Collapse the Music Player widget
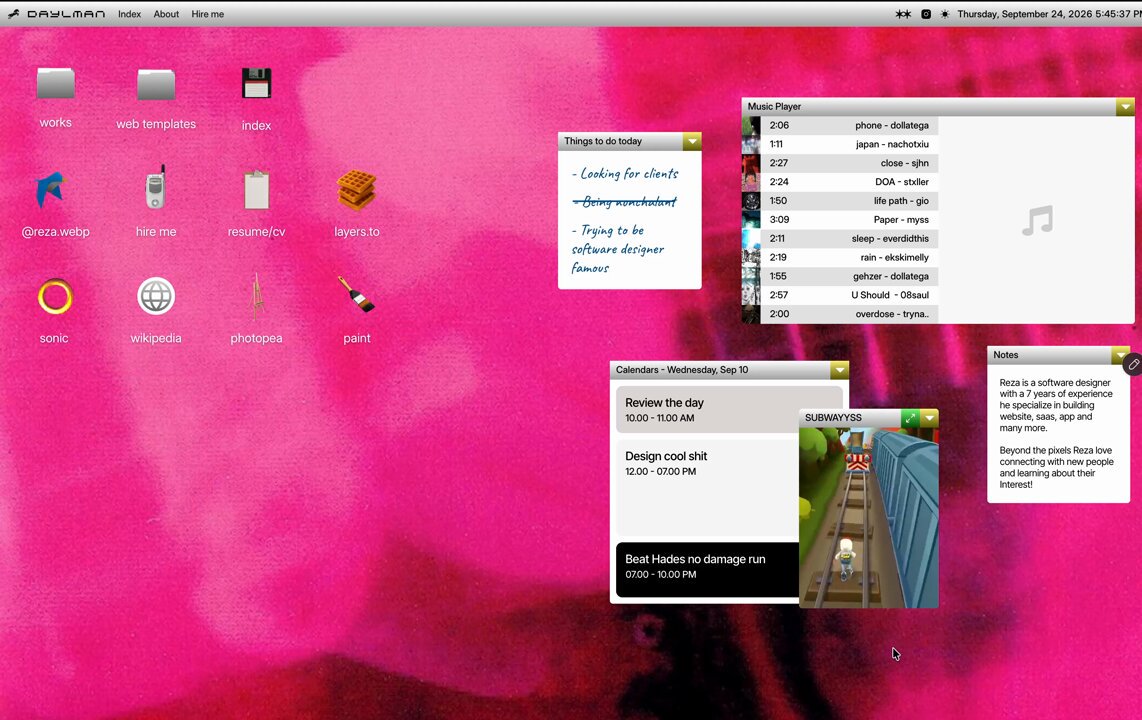This screenshot has height=720, width=1142. click(x=1125, y=106)
